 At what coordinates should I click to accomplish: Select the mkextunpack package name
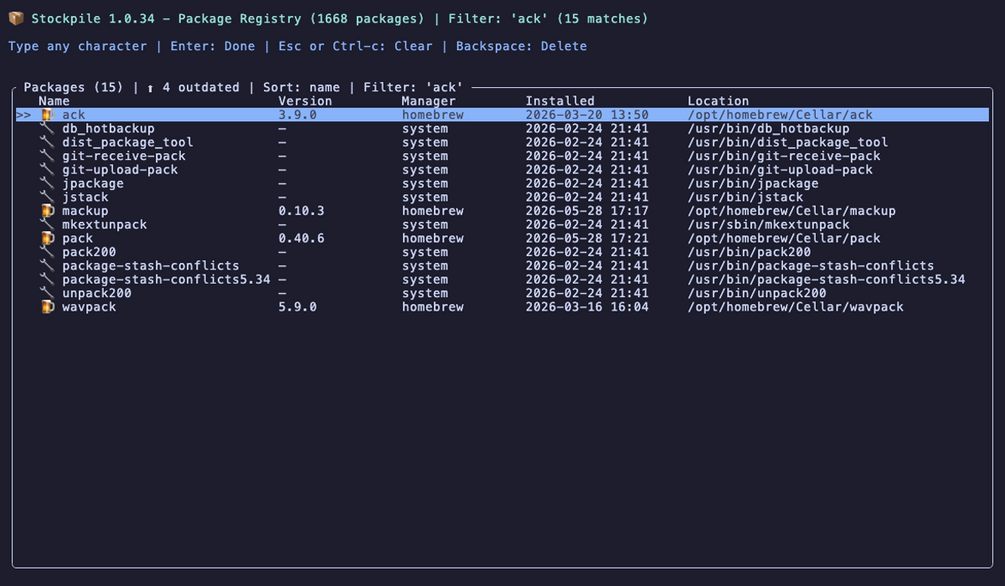[x=104, y=224]
